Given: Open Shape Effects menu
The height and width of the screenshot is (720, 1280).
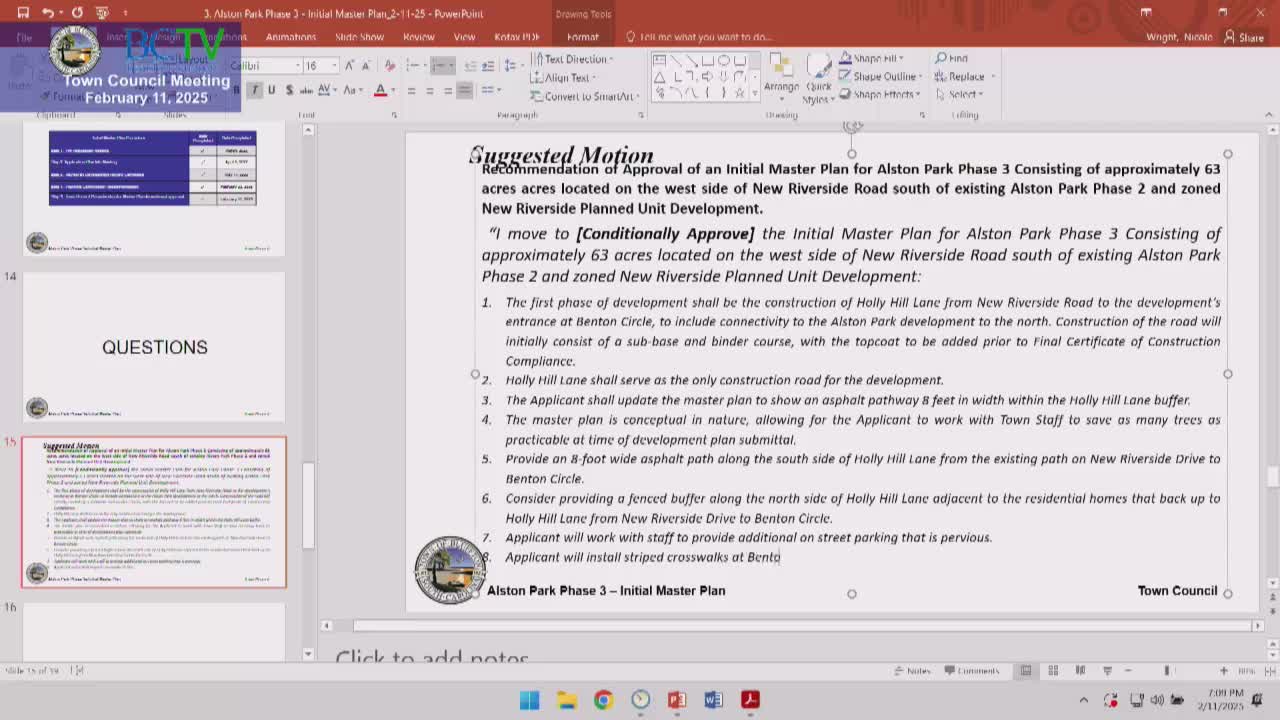Looking at the screenshot, I should 880,95.
